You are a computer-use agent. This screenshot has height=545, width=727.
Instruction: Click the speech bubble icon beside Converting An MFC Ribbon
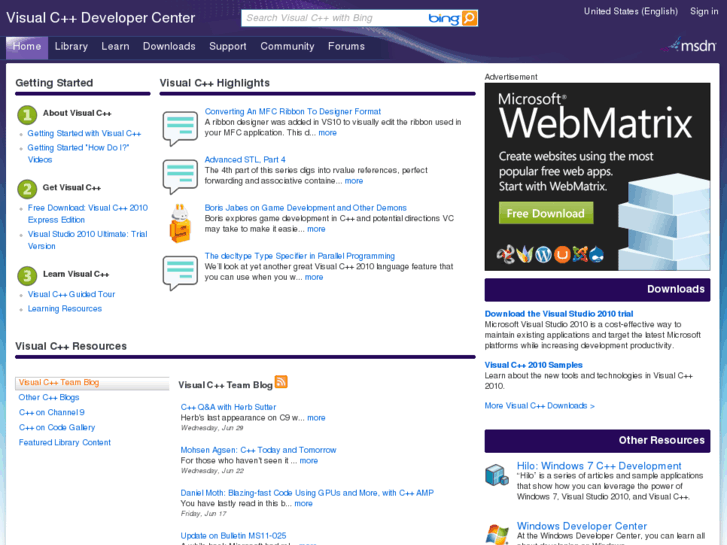point(180,128)
